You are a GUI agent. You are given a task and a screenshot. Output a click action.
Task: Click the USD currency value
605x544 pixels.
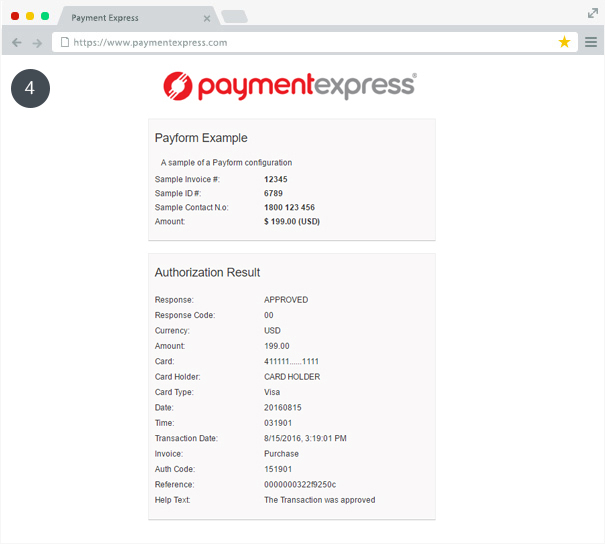pyautogui.click(x=272, y=331)
